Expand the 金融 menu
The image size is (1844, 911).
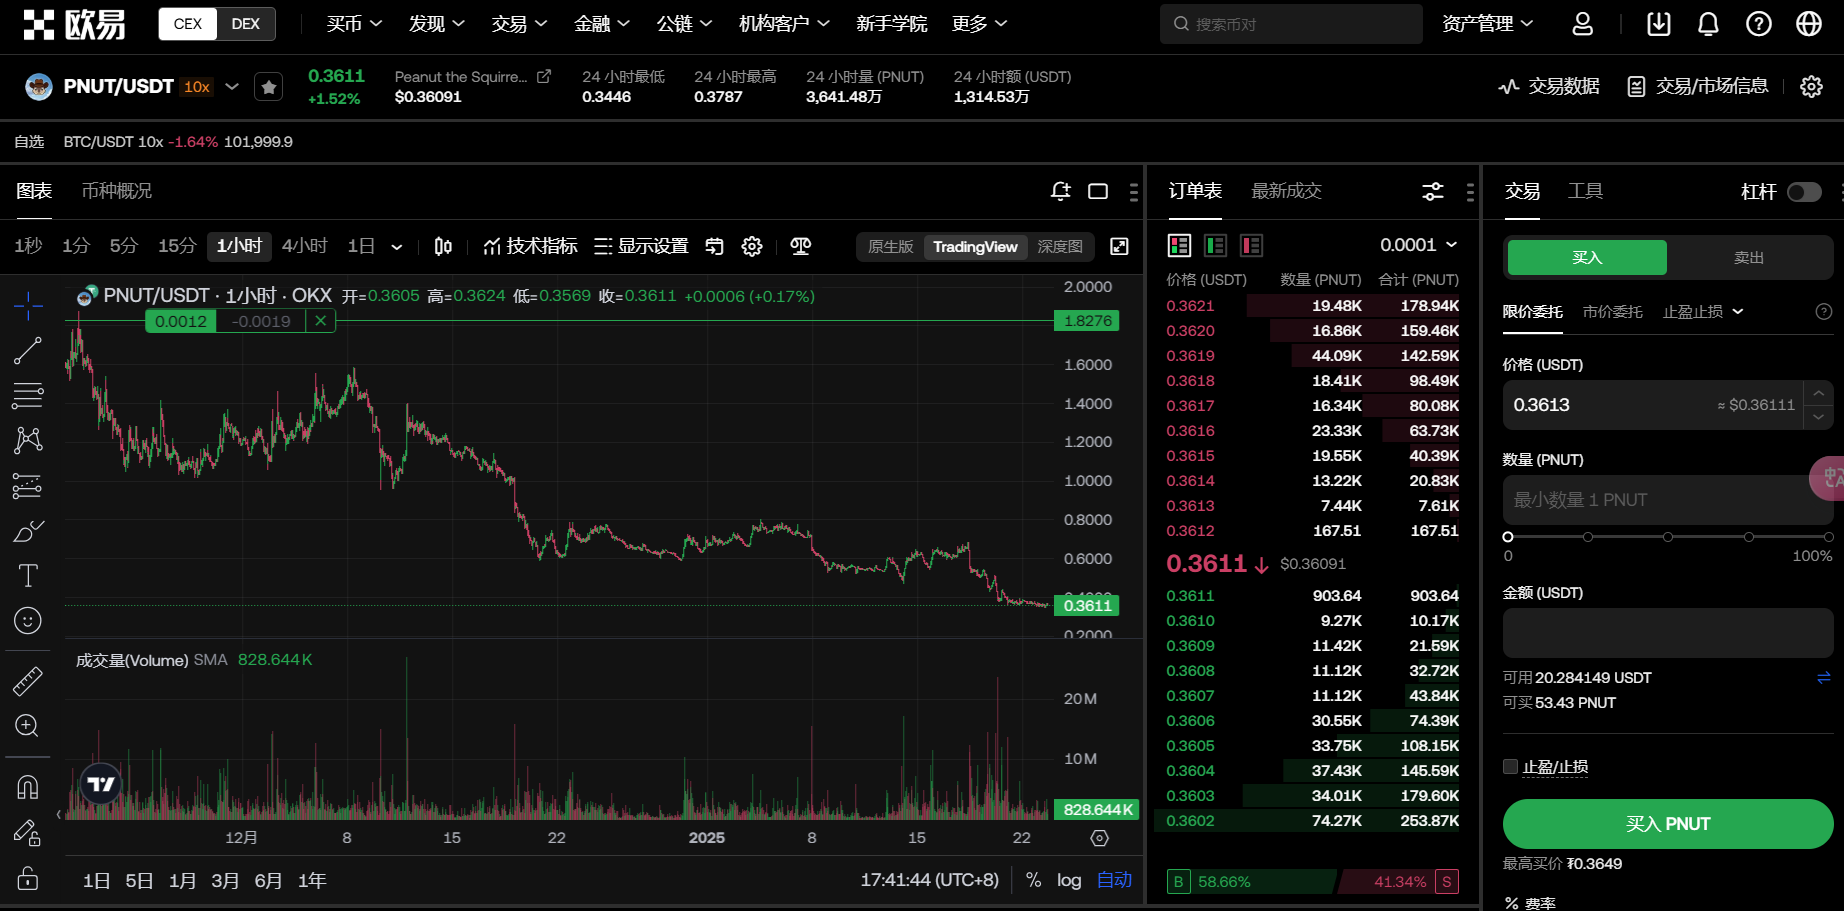602,24
